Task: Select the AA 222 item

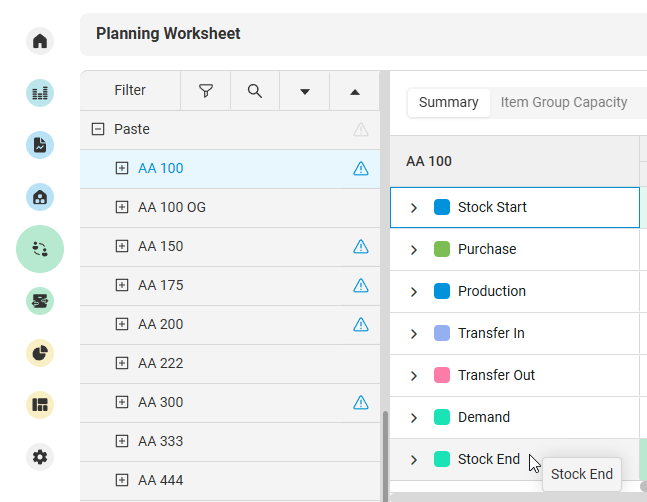Action: pyautogui.click(x=160, y=364)
